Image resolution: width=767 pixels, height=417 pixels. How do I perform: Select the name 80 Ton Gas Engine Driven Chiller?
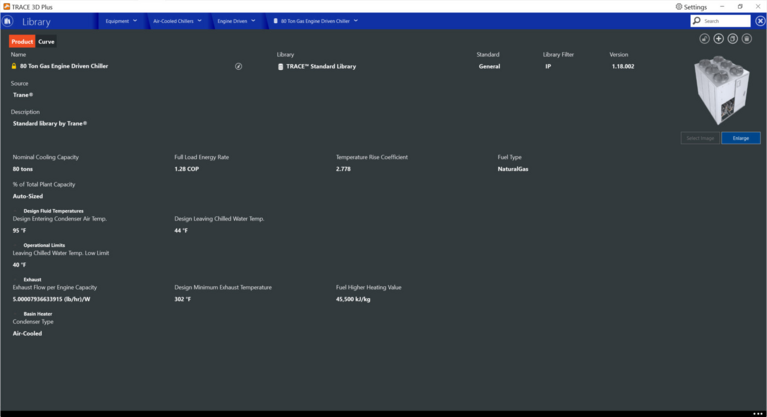tap(64, 66)
